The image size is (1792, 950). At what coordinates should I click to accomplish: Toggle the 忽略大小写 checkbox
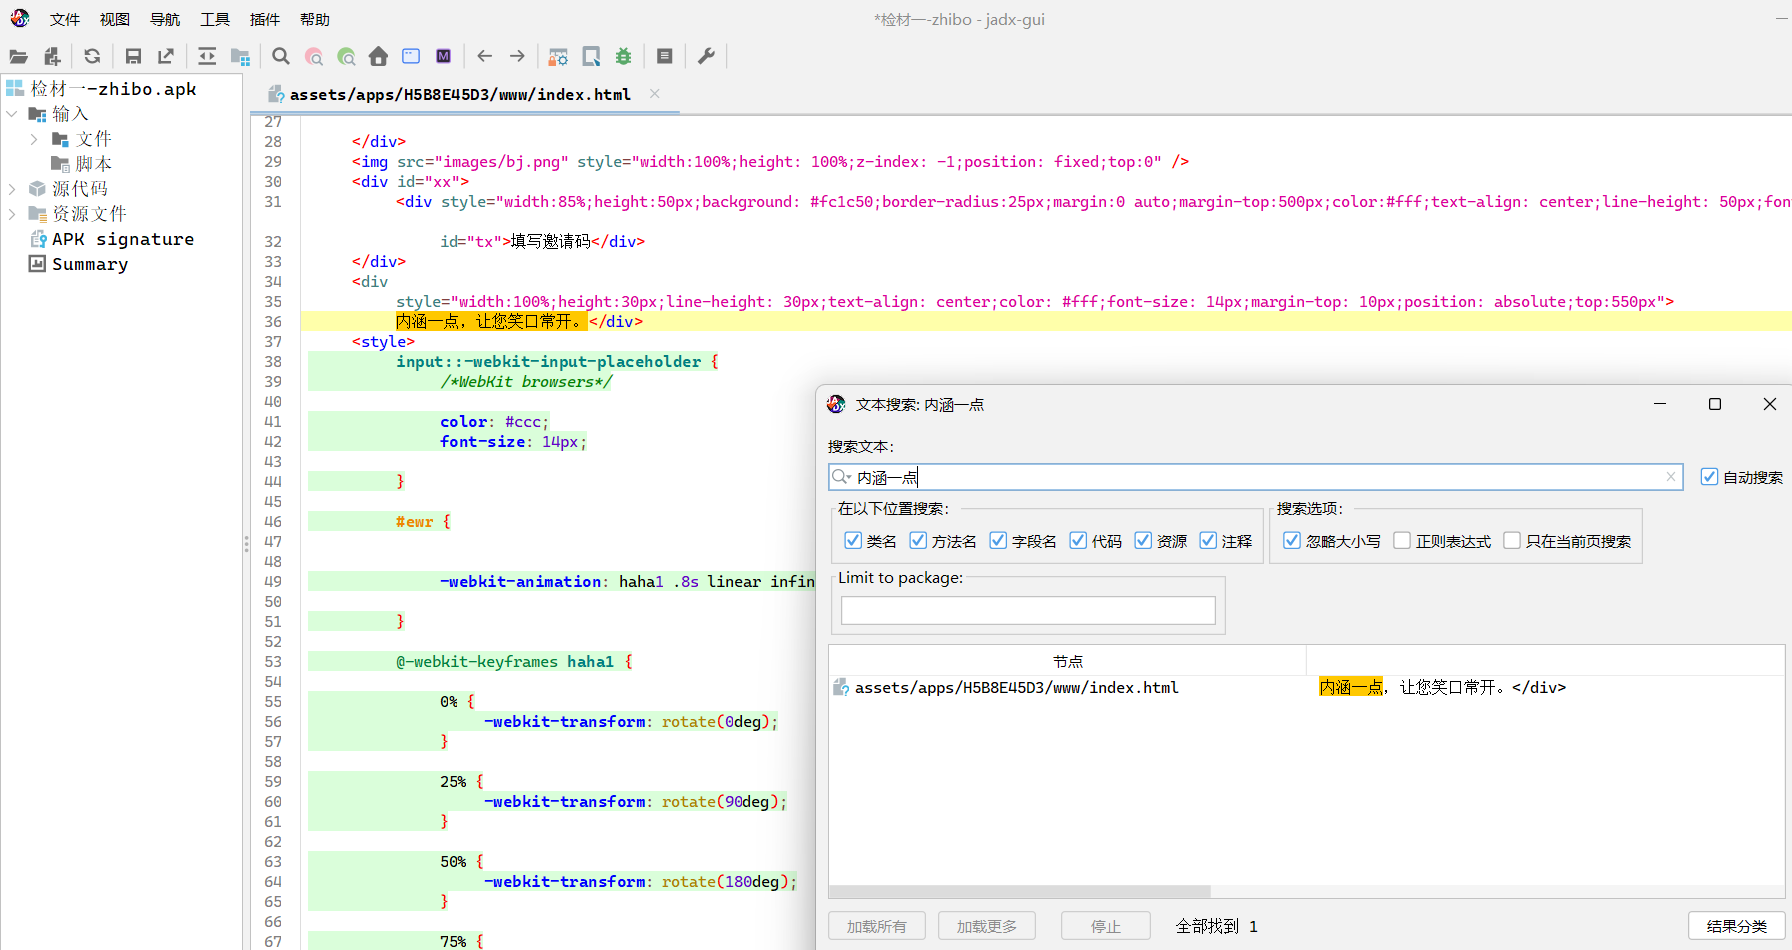pyautogui.click(x=1292, y=541)
